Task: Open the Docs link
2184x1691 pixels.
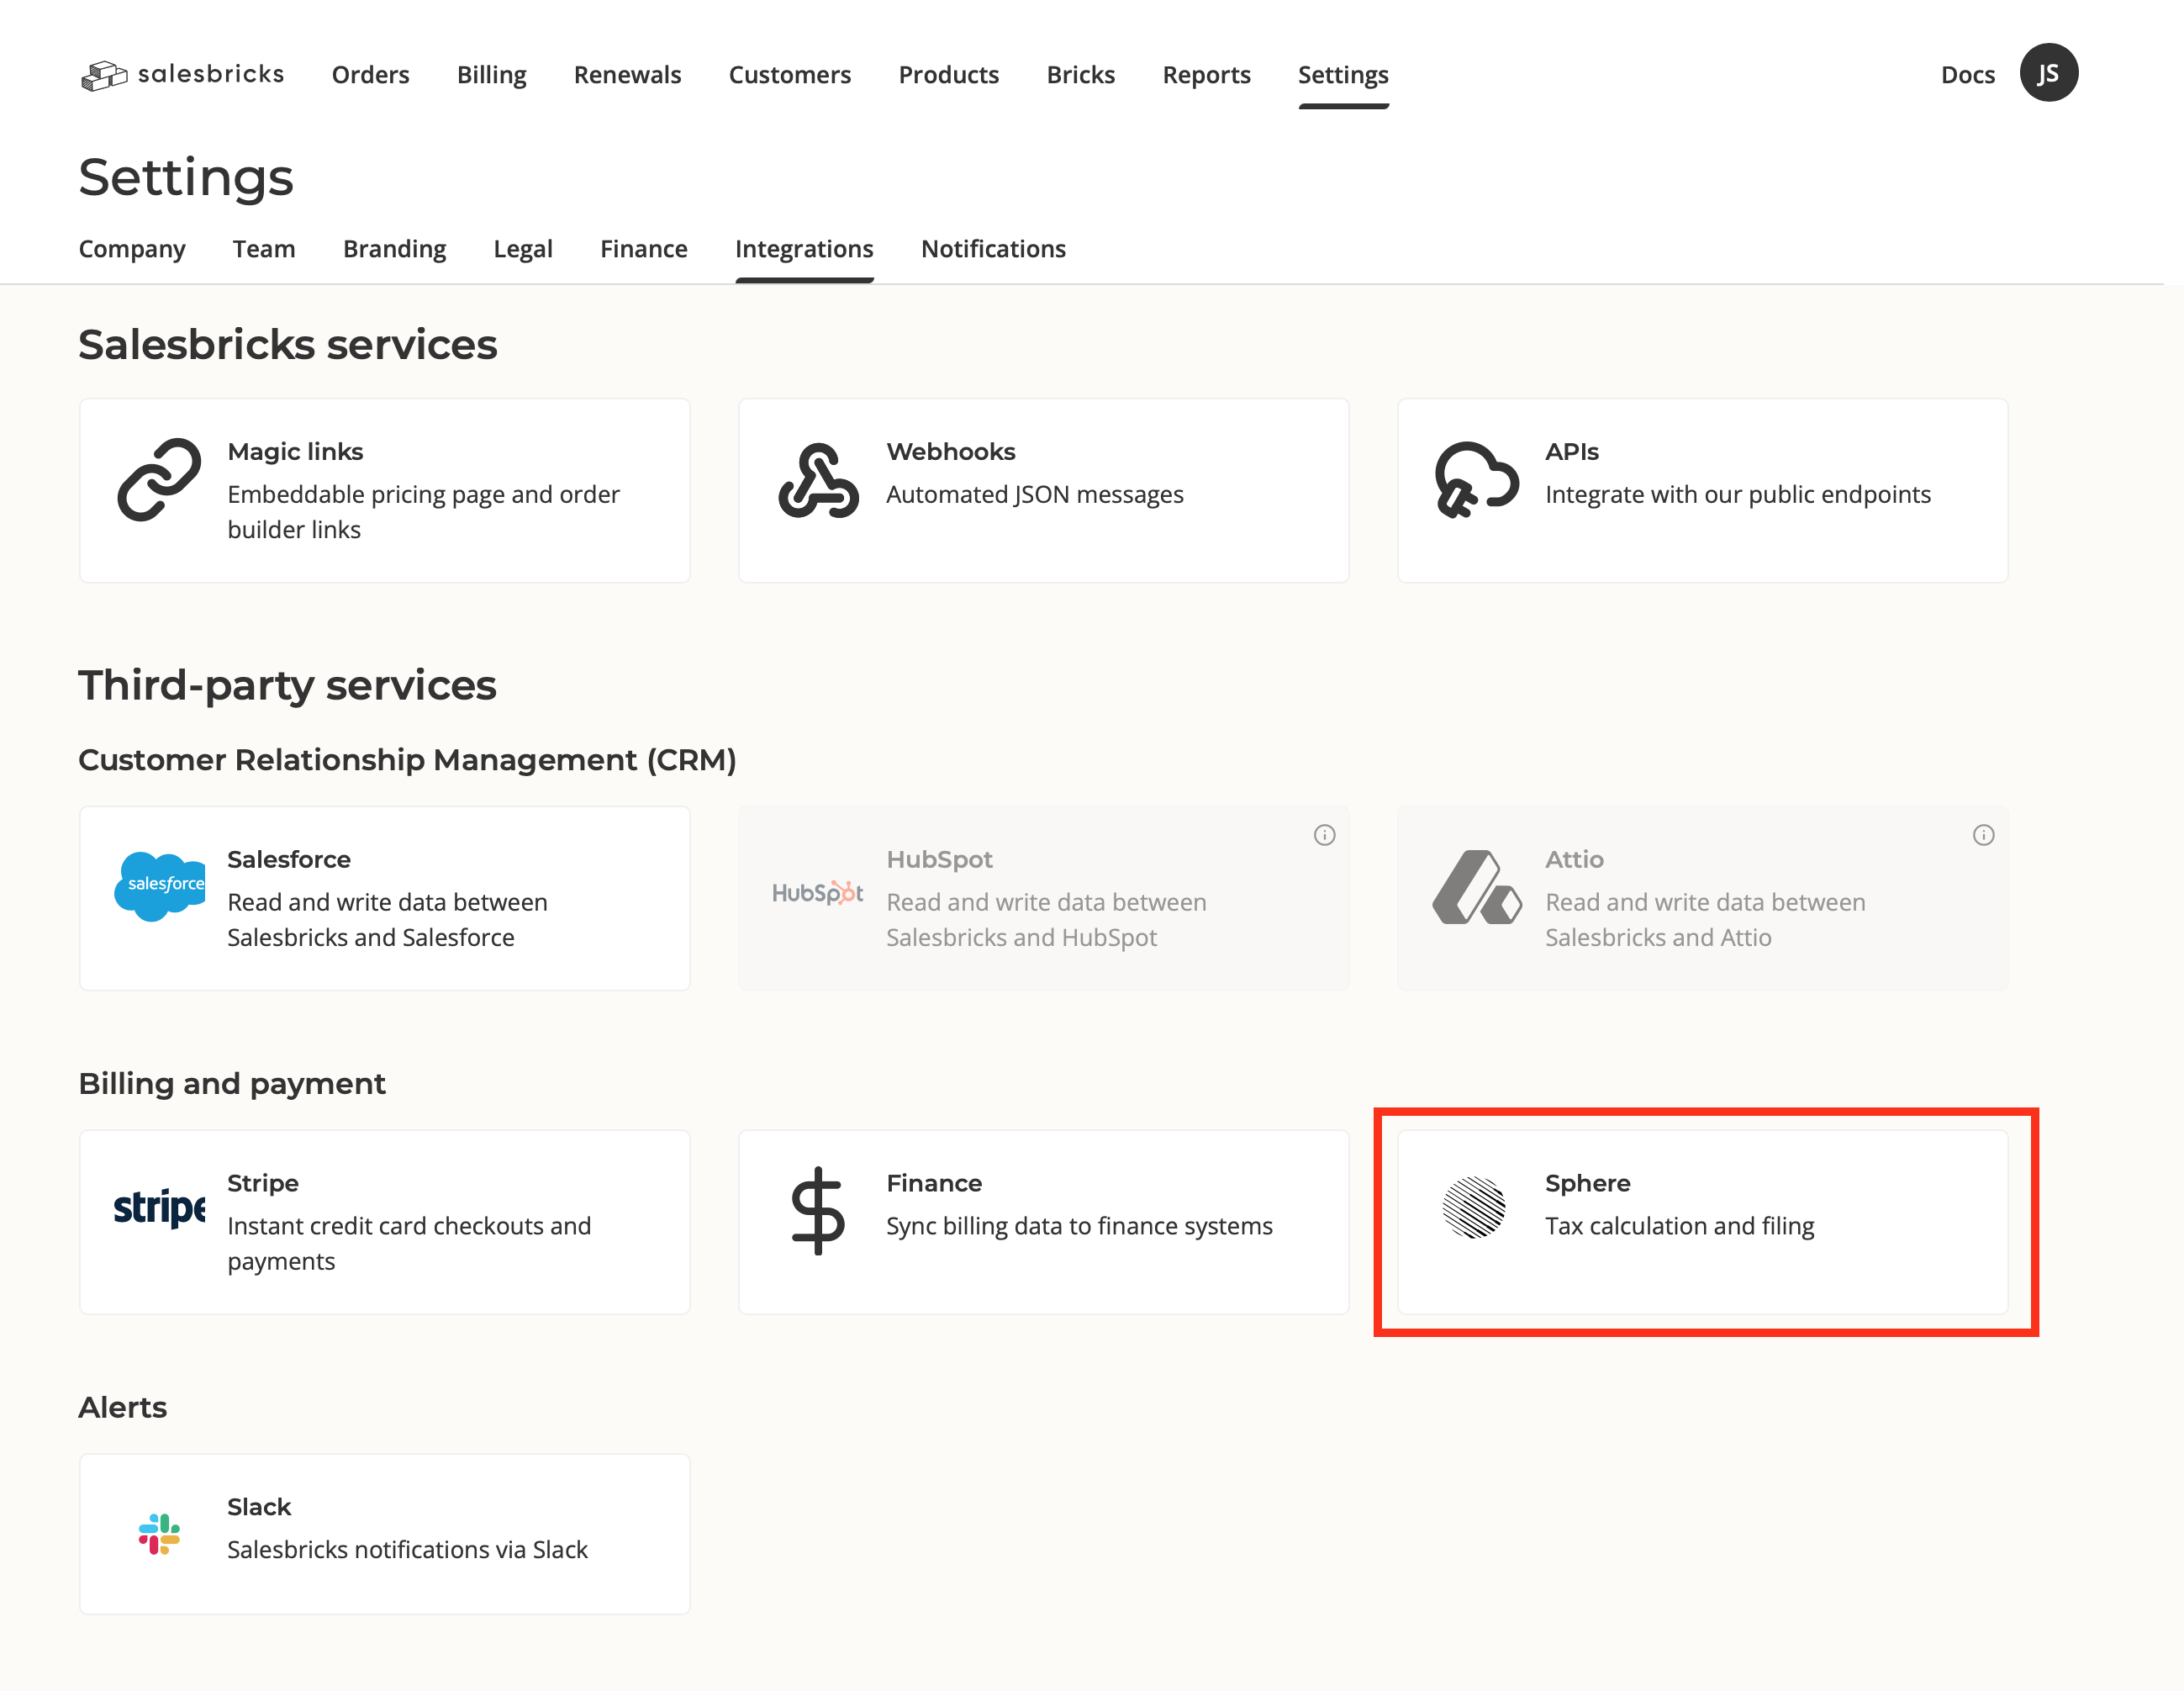Action: pos(1966,75)
